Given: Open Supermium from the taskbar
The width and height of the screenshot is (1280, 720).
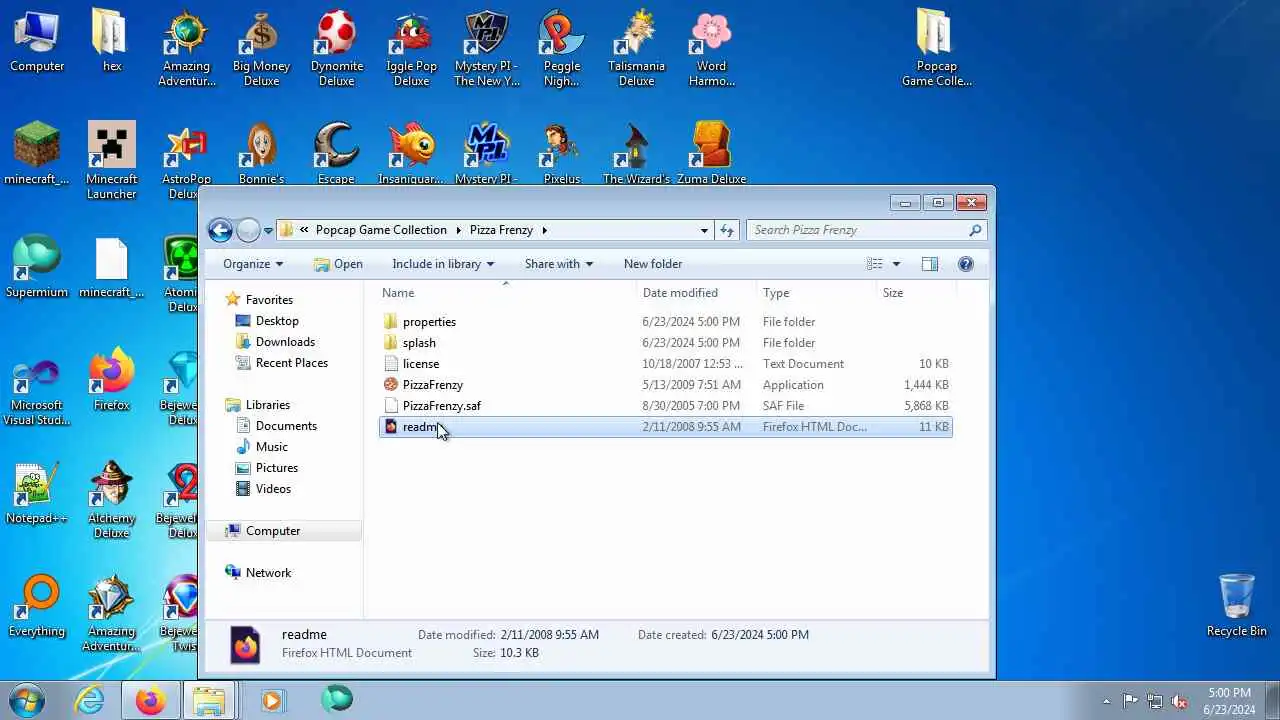Looking at the screenshot, I should tap(337, 700).
